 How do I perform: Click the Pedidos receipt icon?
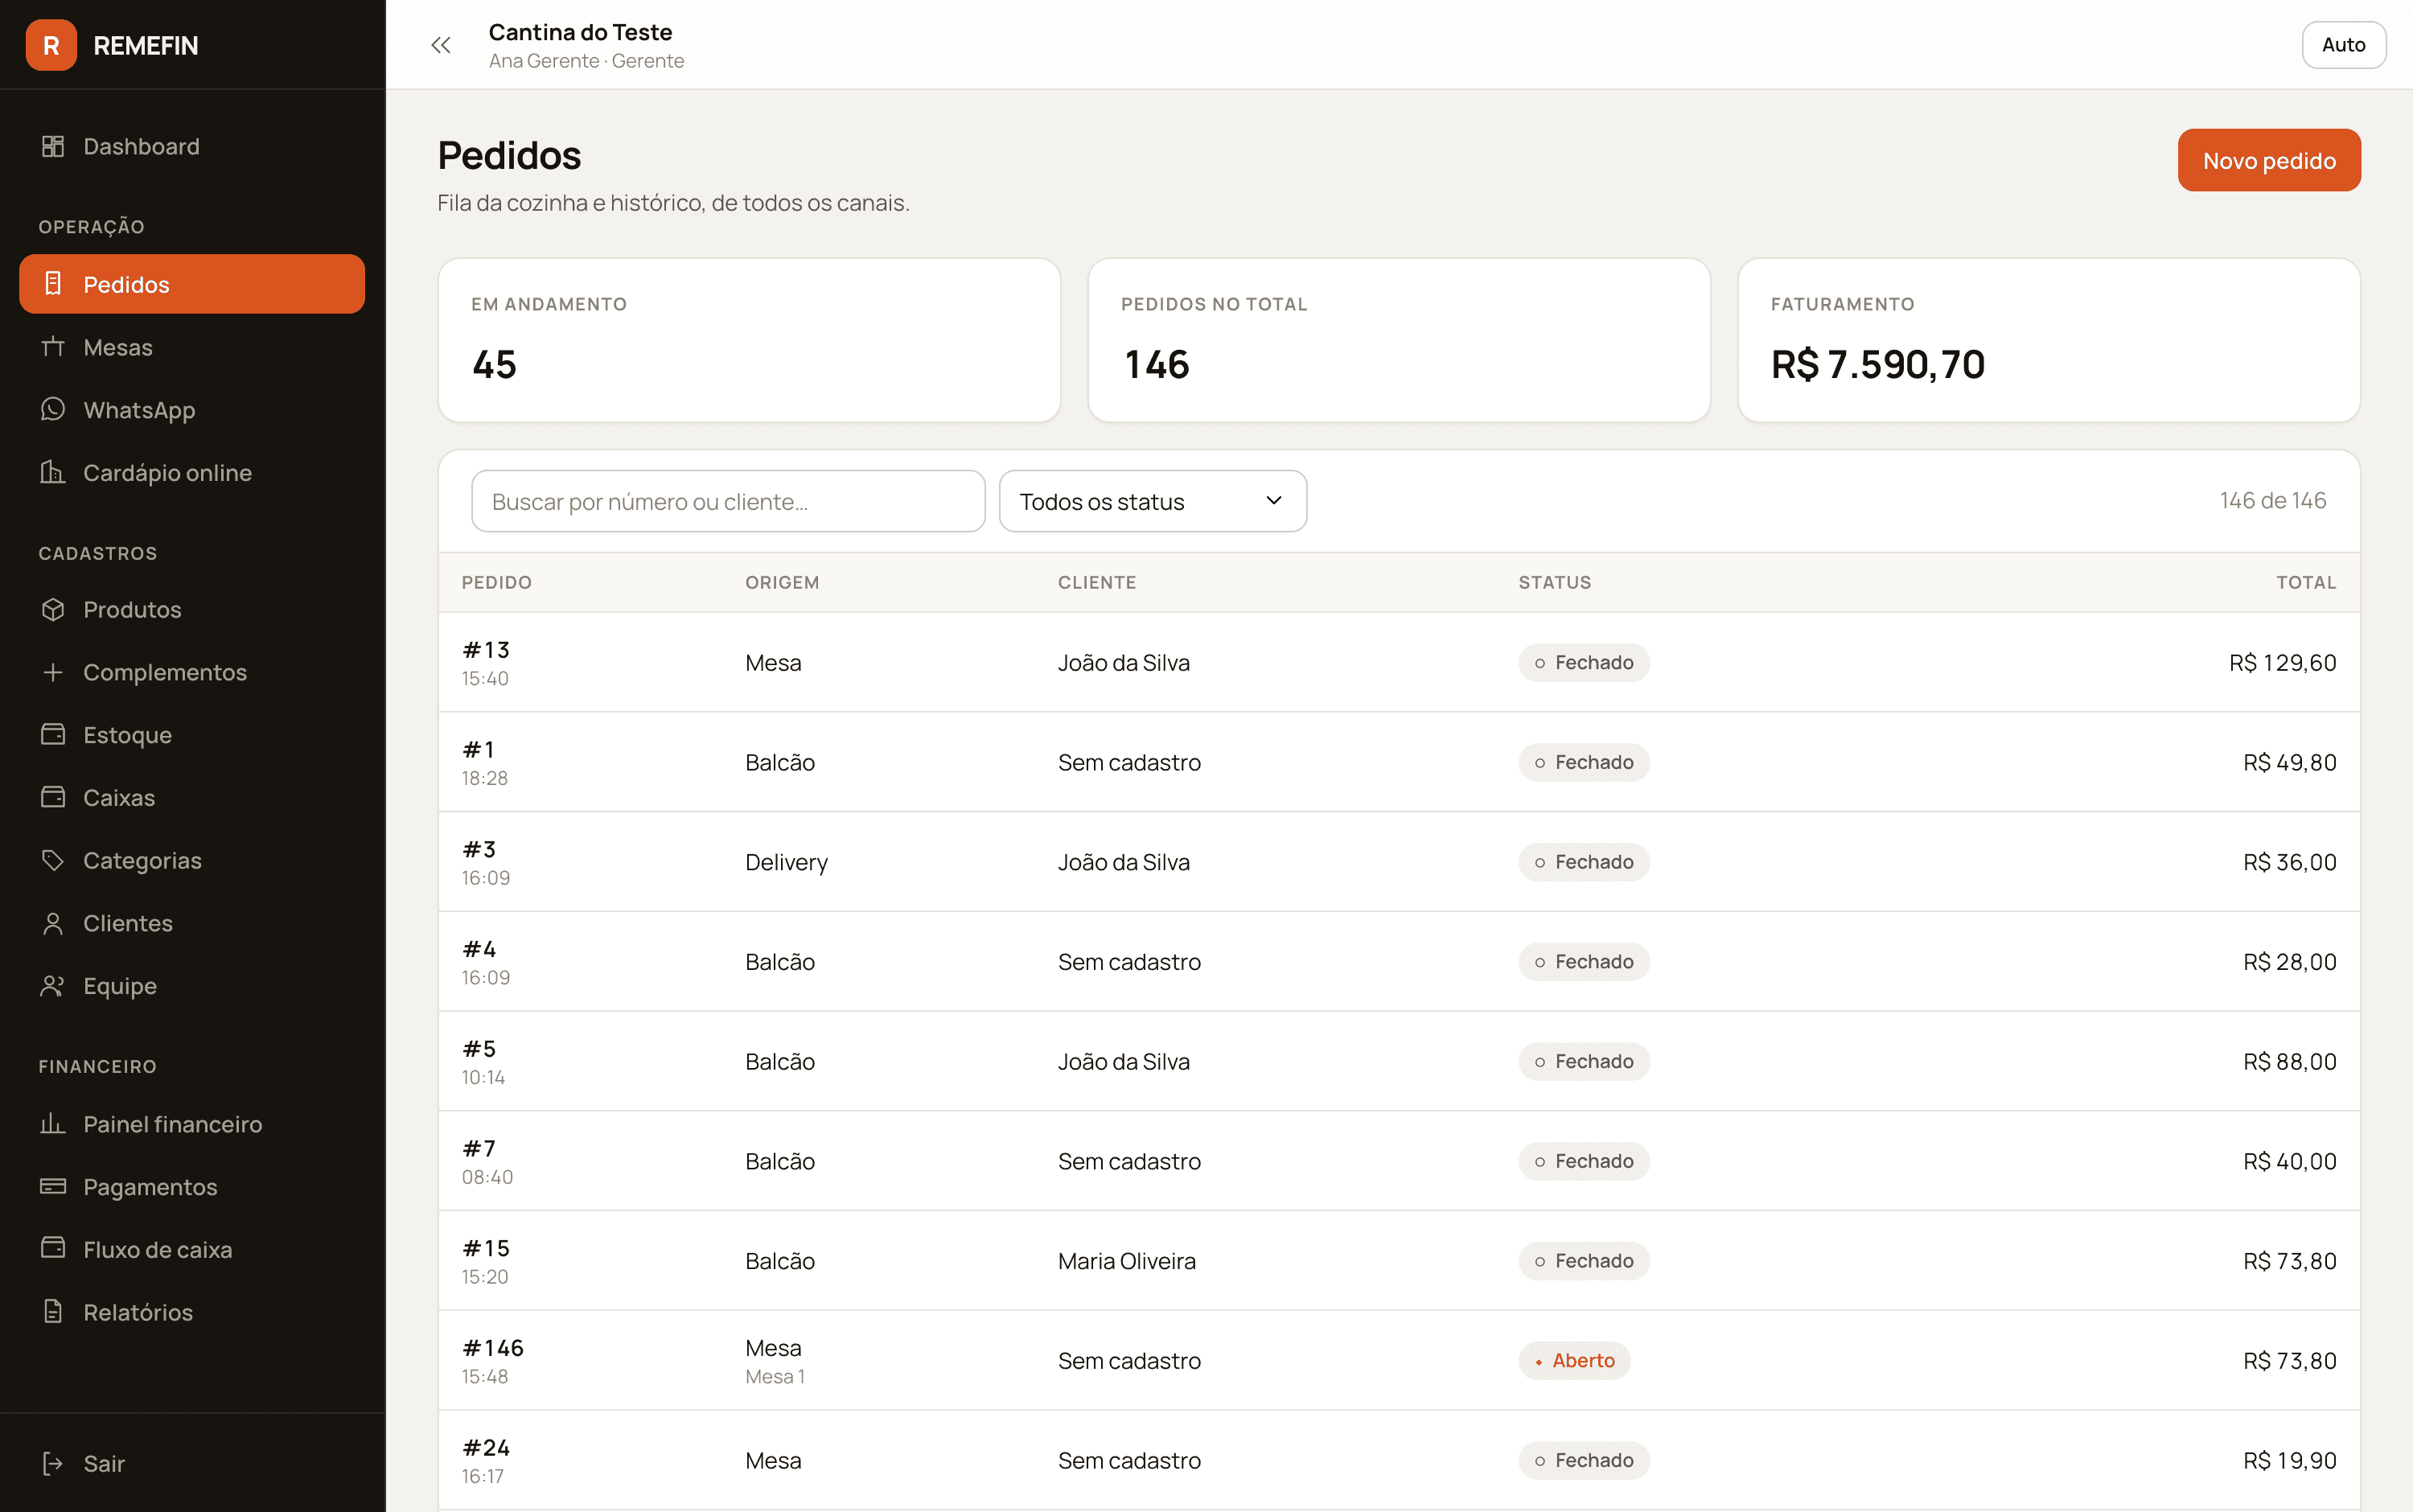[x=53, y=284]
